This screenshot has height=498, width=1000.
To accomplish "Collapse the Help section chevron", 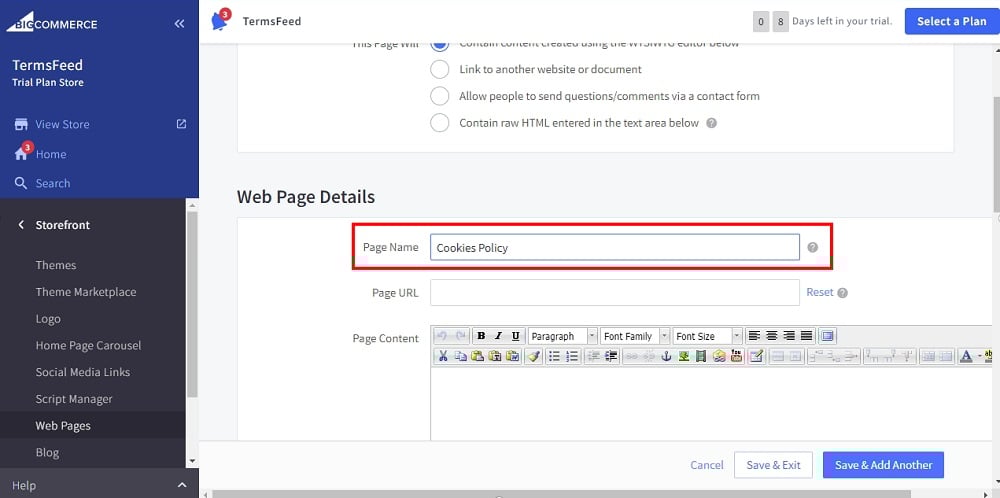I will (181, 485).
